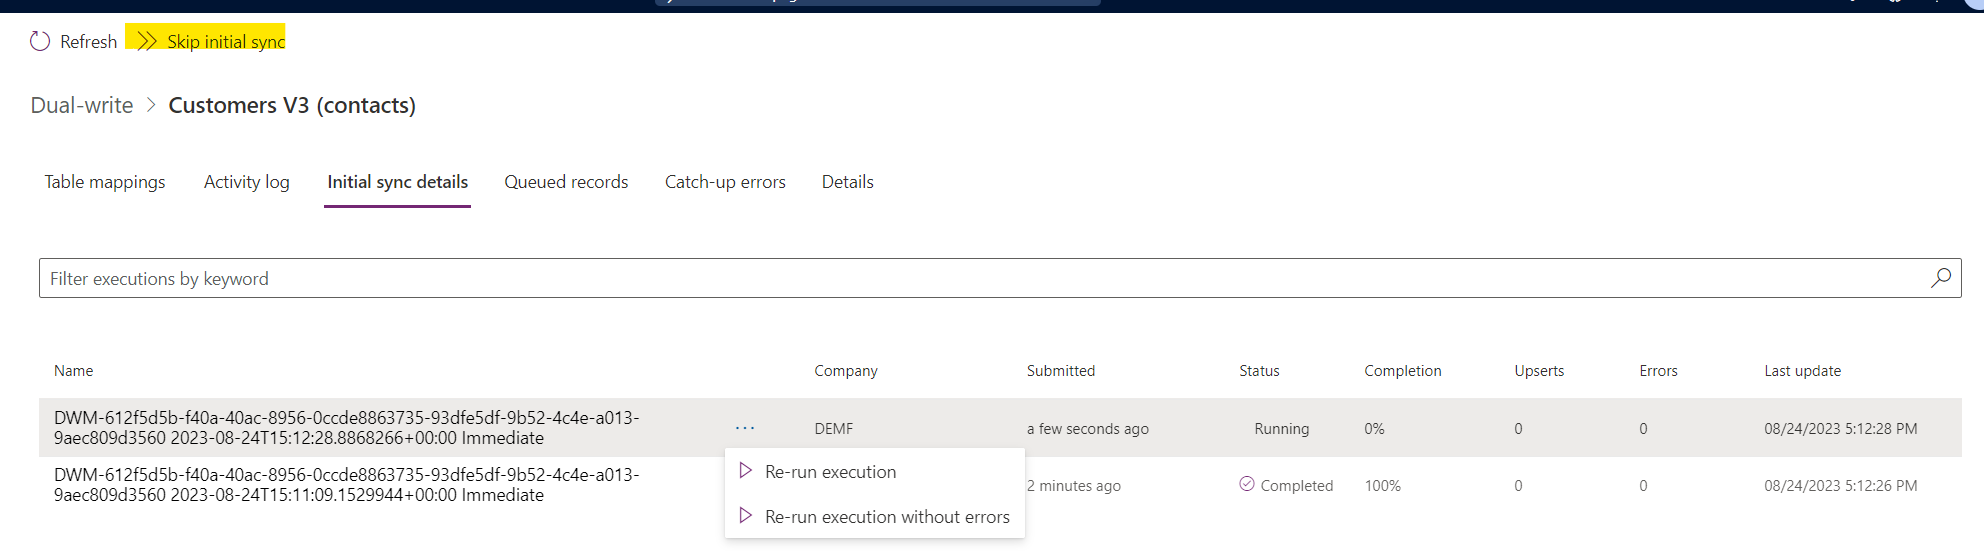Click the Status column header

click(x=1259, y=371)
